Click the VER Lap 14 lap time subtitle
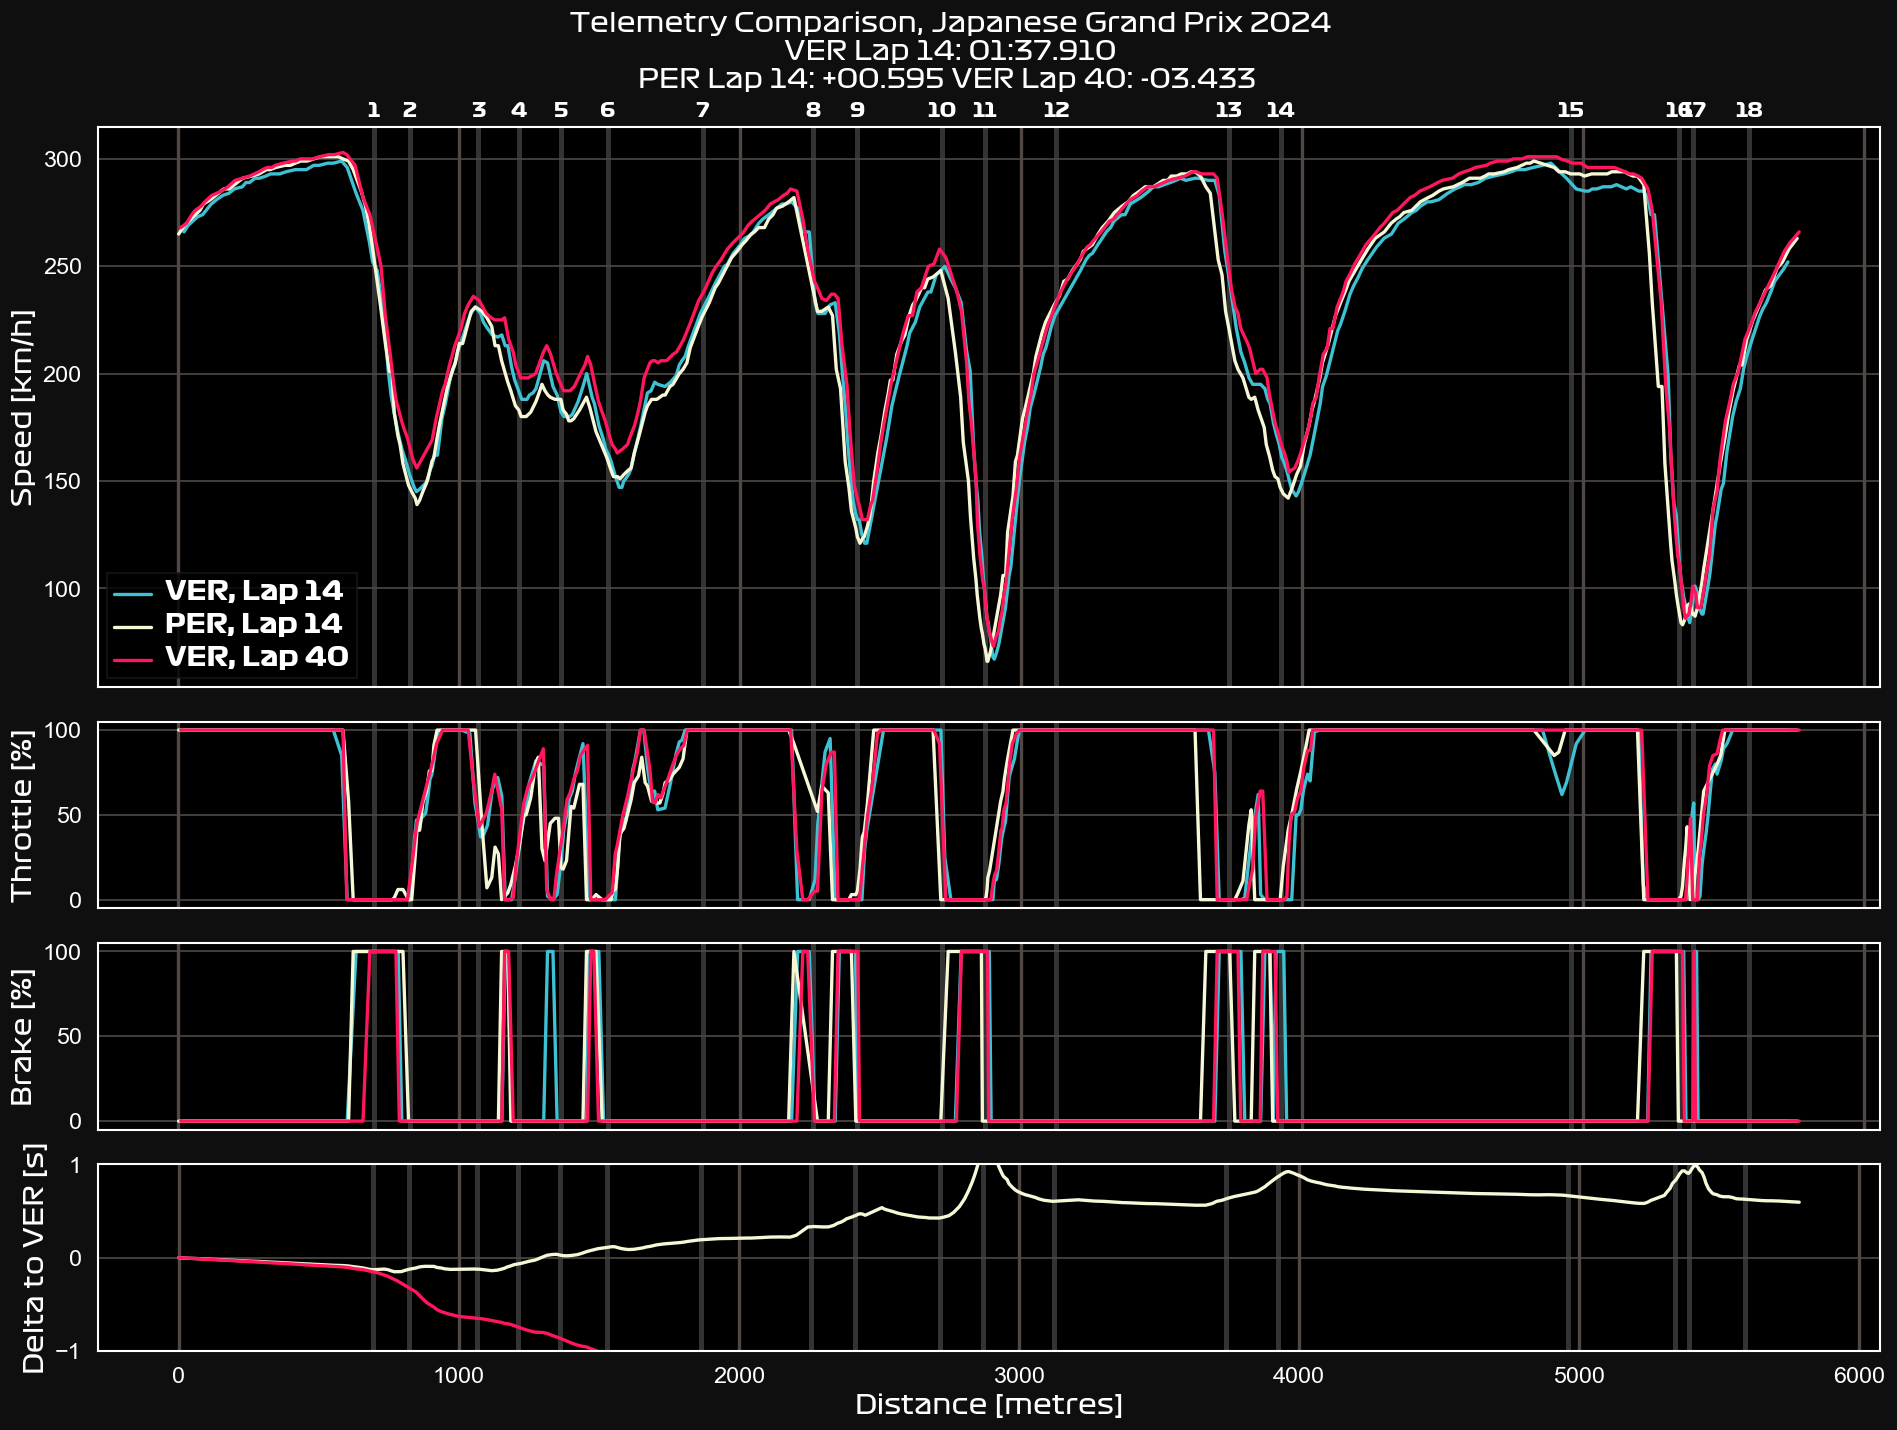1897x1430 pixels. (x=950, y=50)
